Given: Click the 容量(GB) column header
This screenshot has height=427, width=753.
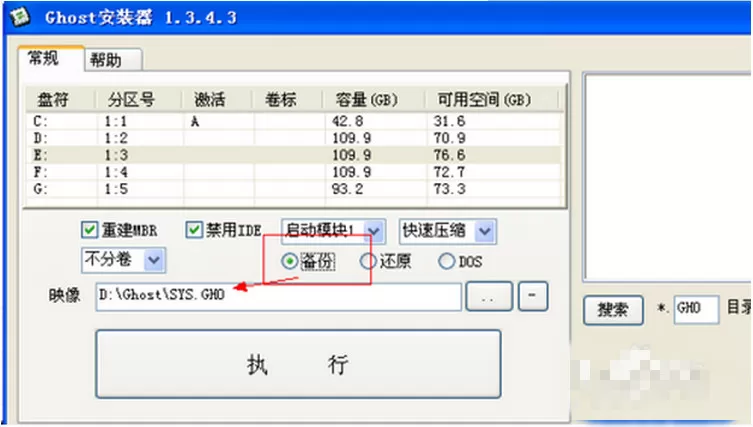Looking at the screenshot, I should click(x=373, y=100).
